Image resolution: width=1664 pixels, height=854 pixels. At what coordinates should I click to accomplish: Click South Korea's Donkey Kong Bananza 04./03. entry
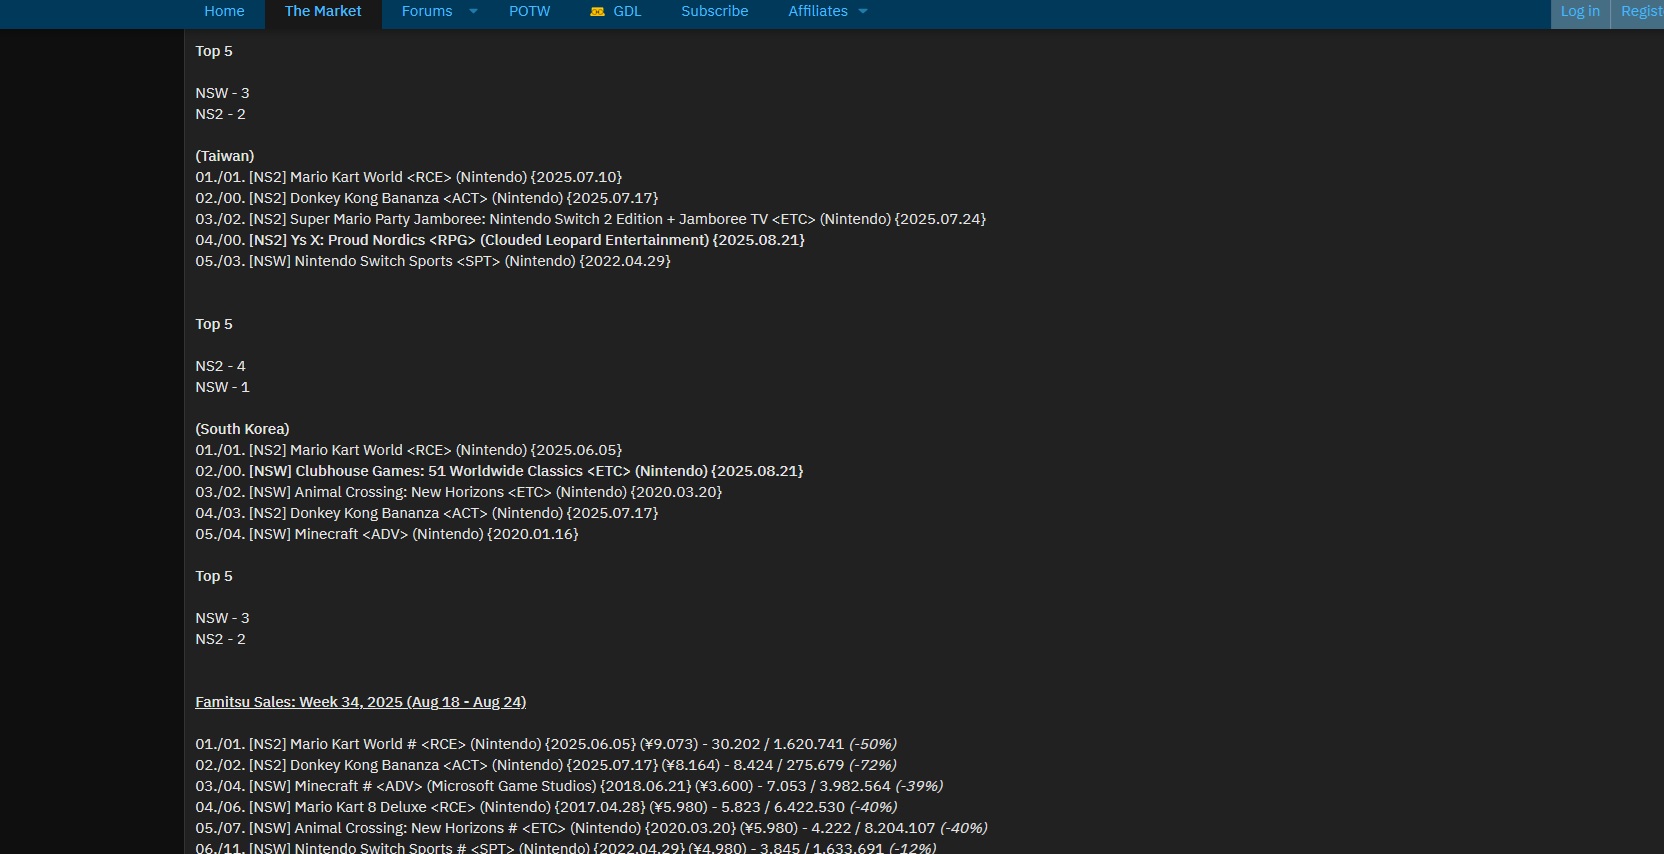(x=427, y=513)
